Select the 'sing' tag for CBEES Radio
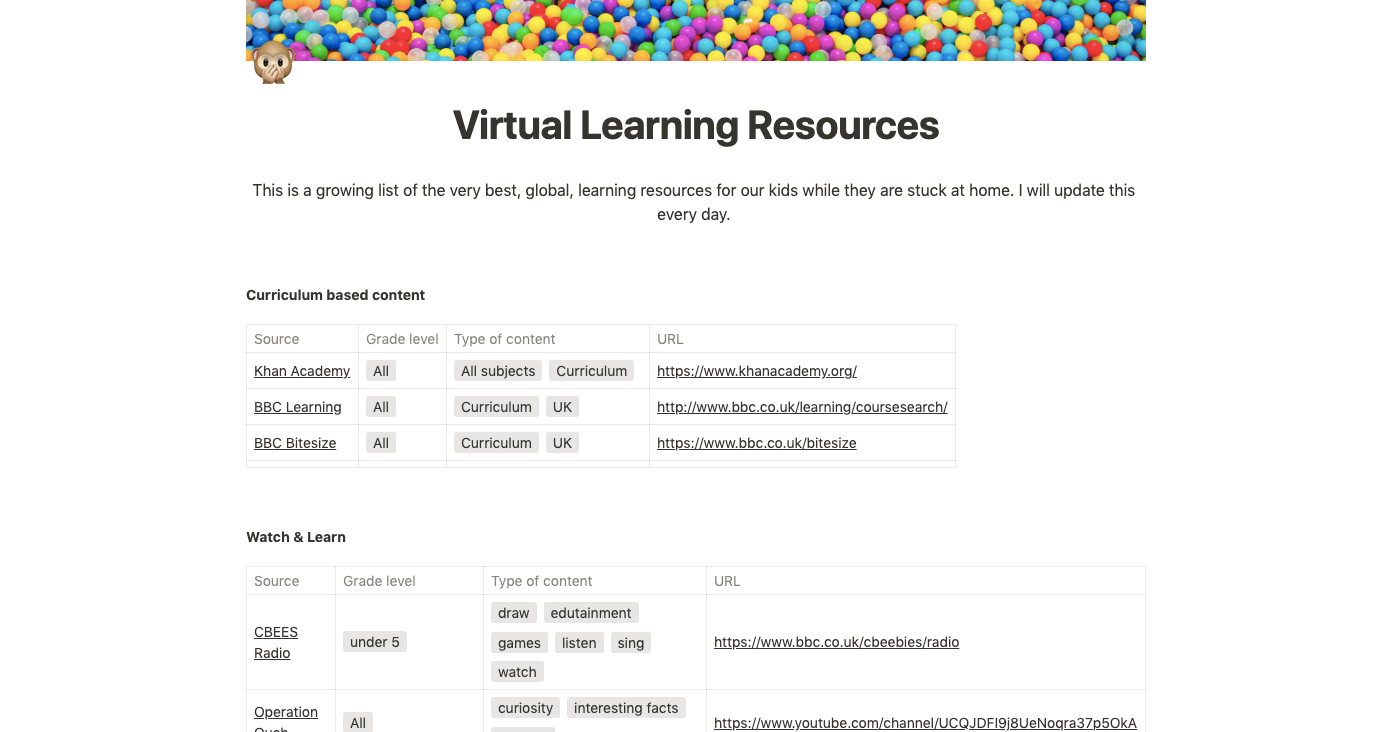 pyautogui.click(x=630, y=643)
